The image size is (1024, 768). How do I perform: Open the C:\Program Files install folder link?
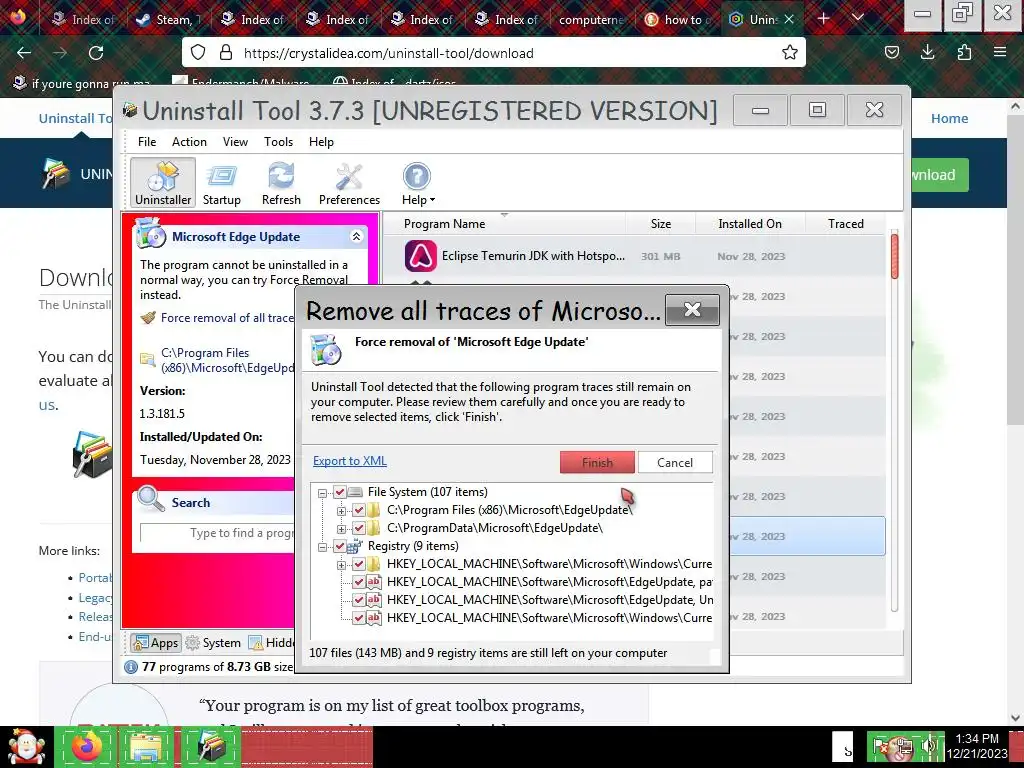[x=227, y=360]
